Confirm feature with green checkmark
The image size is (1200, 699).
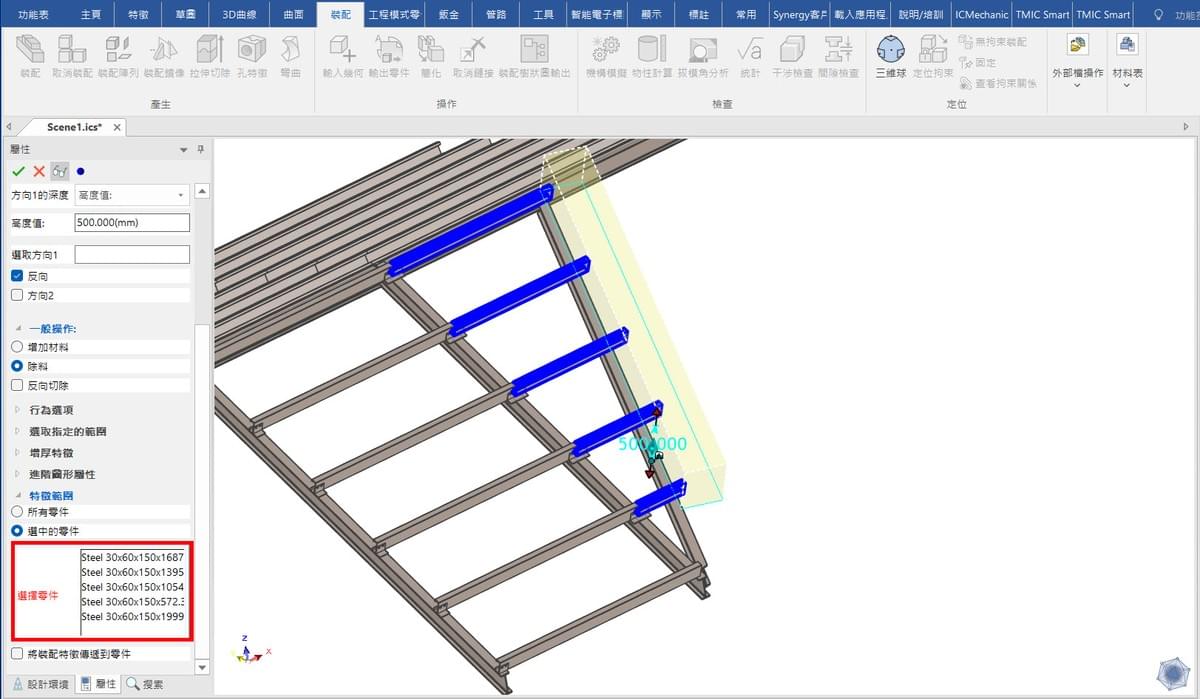click(18, 171)
